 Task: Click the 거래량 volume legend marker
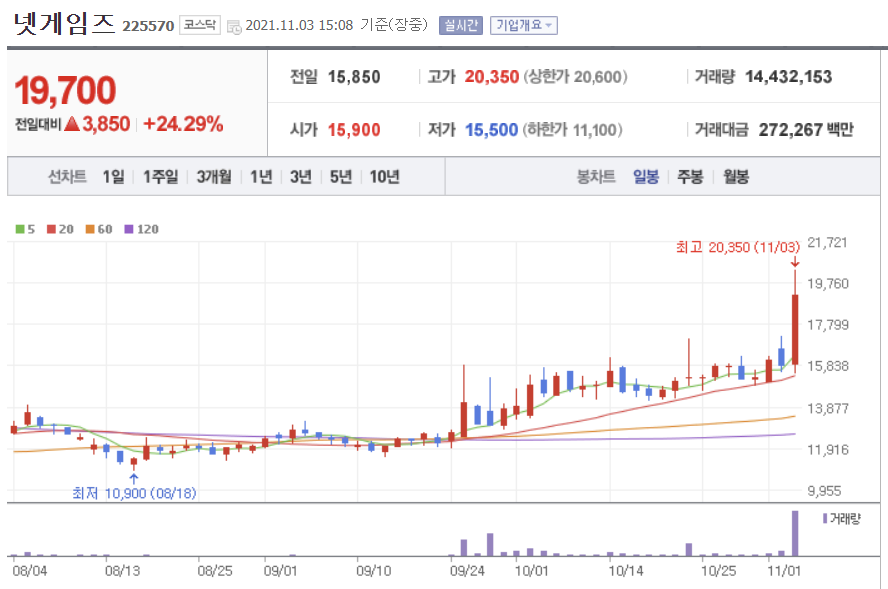point(825,518)
